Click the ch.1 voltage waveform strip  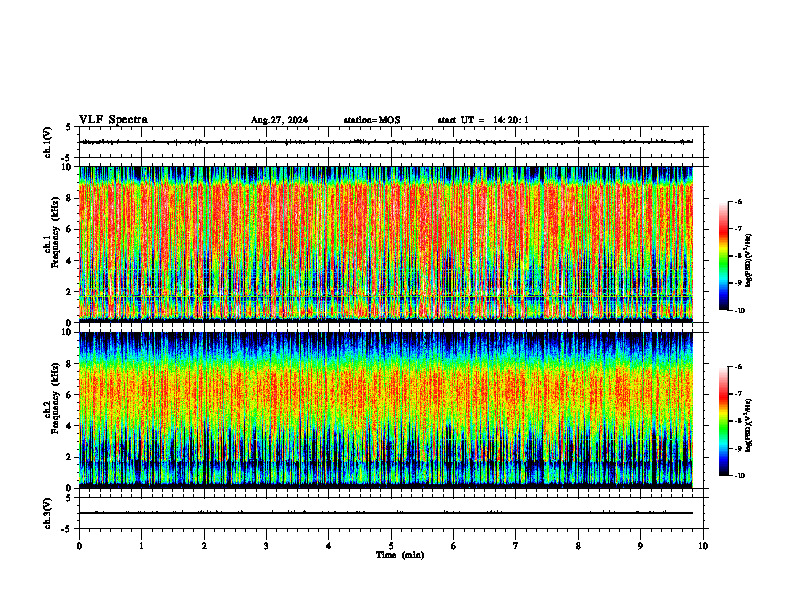pos(386,142)
